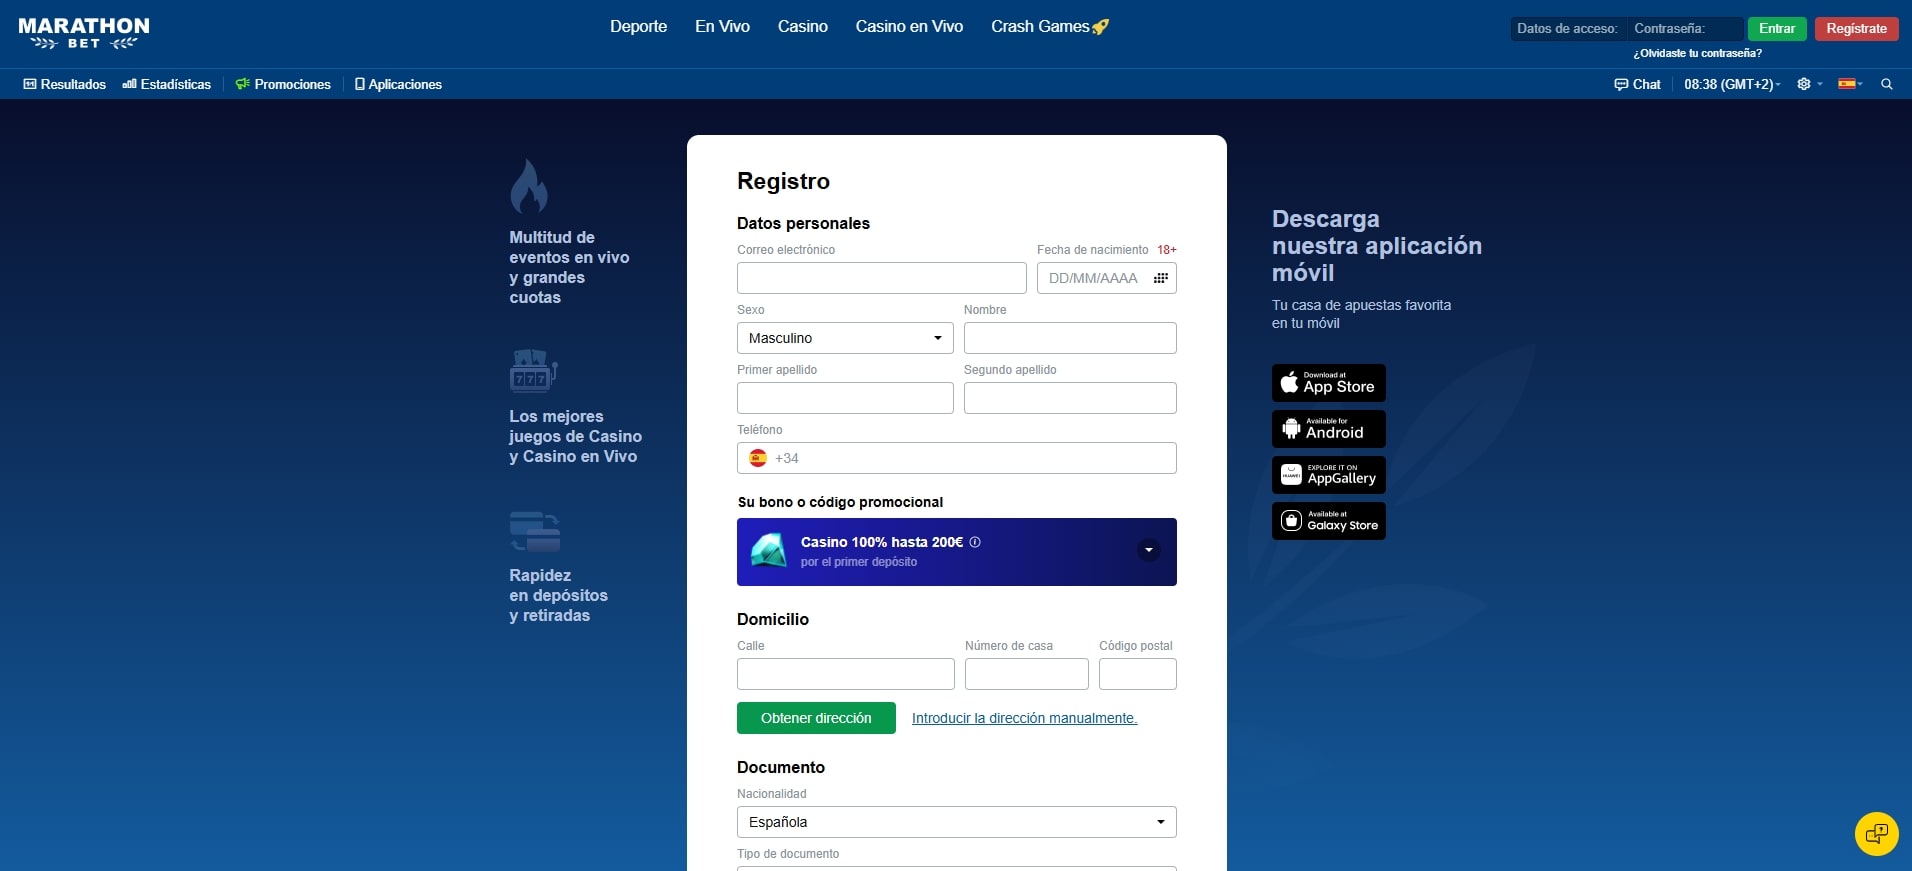1912x871 pixels.
Task: Open the Crash Games menu item
Action: click(x=1050, y=26)
